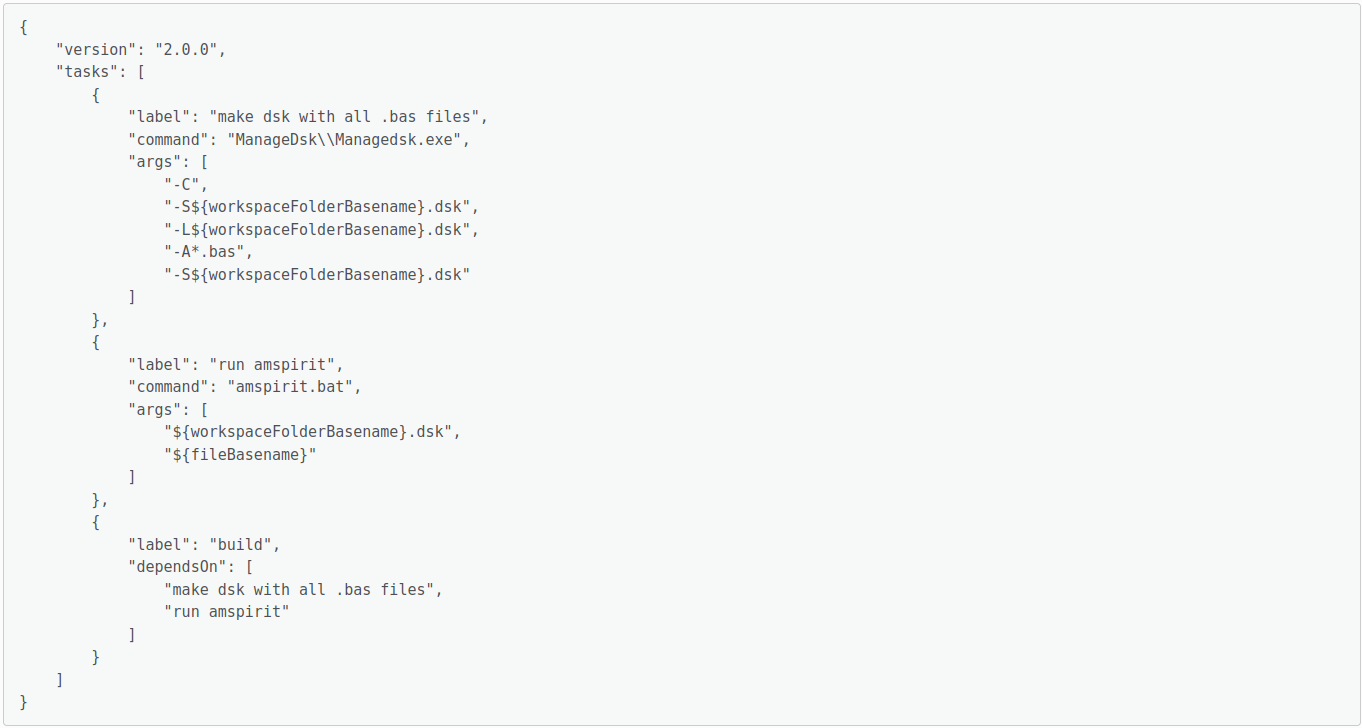Click the ManageDsk\\Managedsk.exe command string
This screenshot has height=728, width=1362.
(347, 139)
